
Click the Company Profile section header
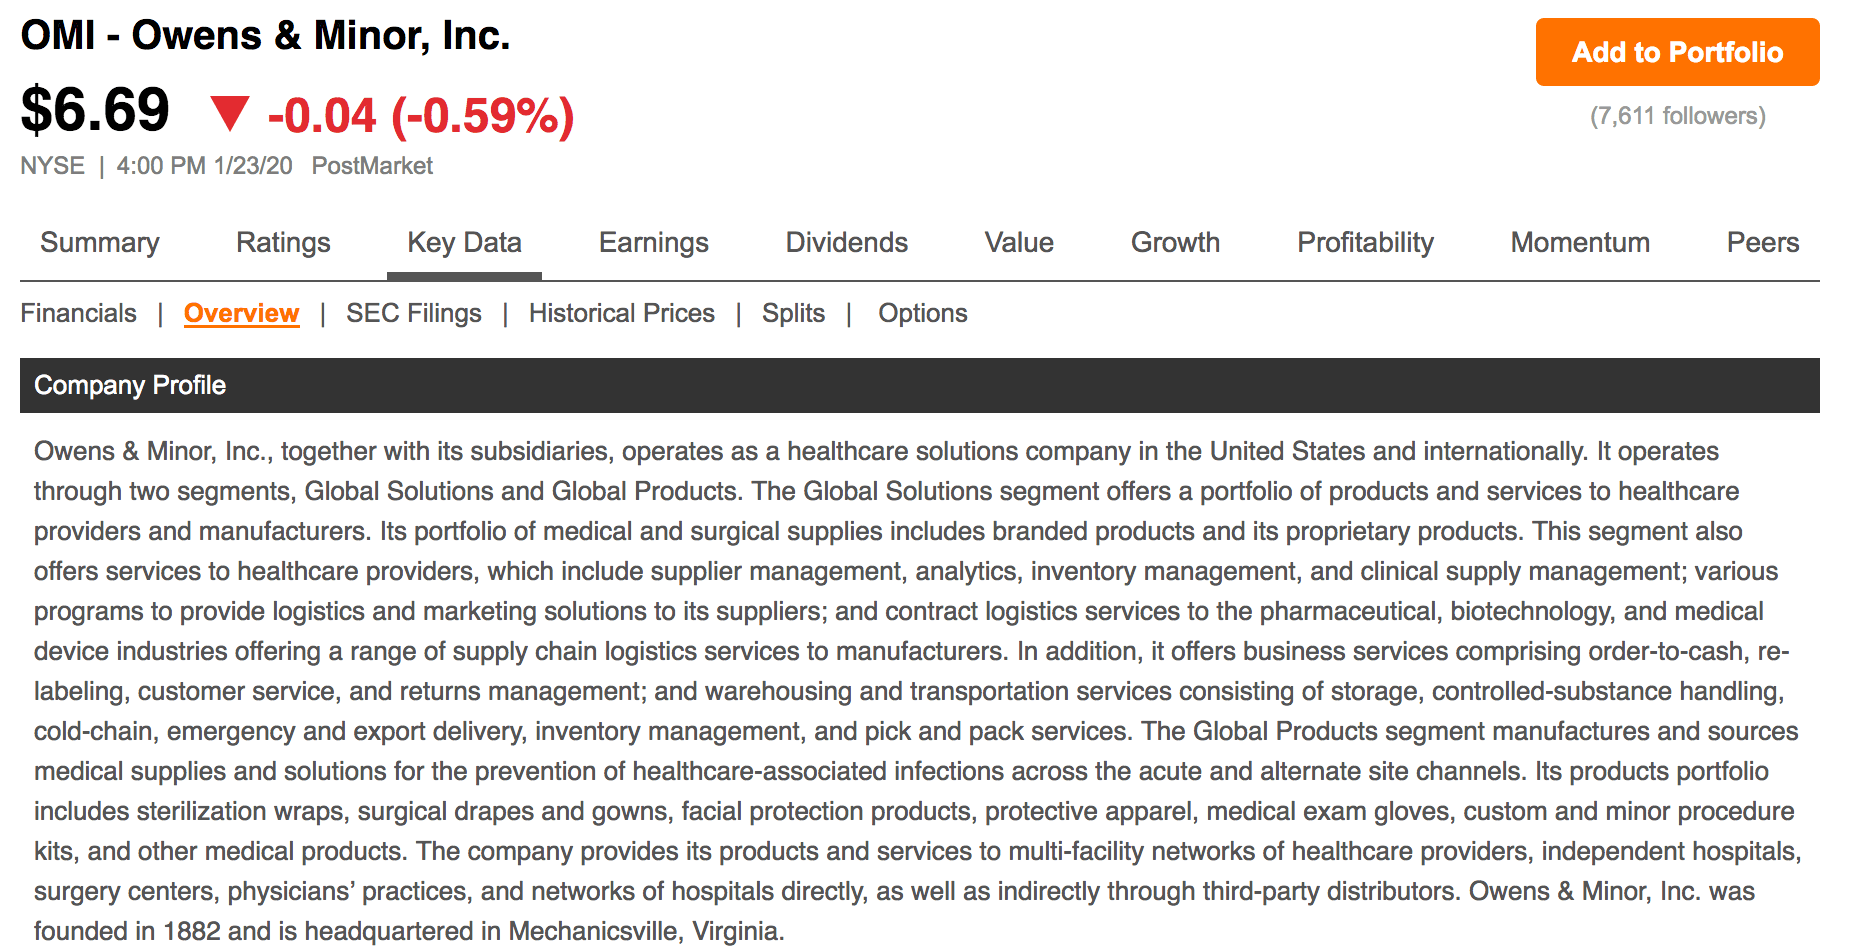(130, 385)
